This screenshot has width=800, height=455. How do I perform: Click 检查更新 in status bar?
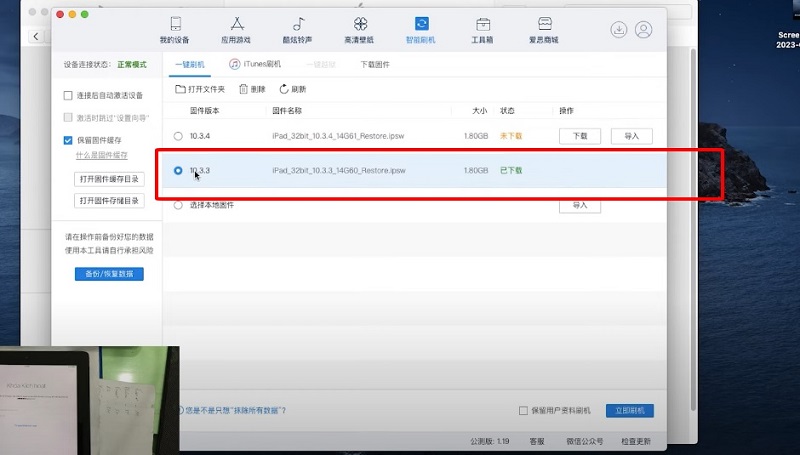636,441
